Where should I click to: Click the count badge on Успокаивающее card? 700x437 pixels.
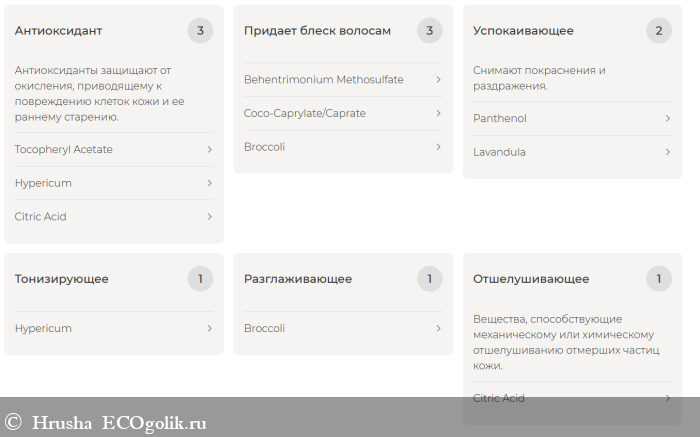[x=658, y=31]
